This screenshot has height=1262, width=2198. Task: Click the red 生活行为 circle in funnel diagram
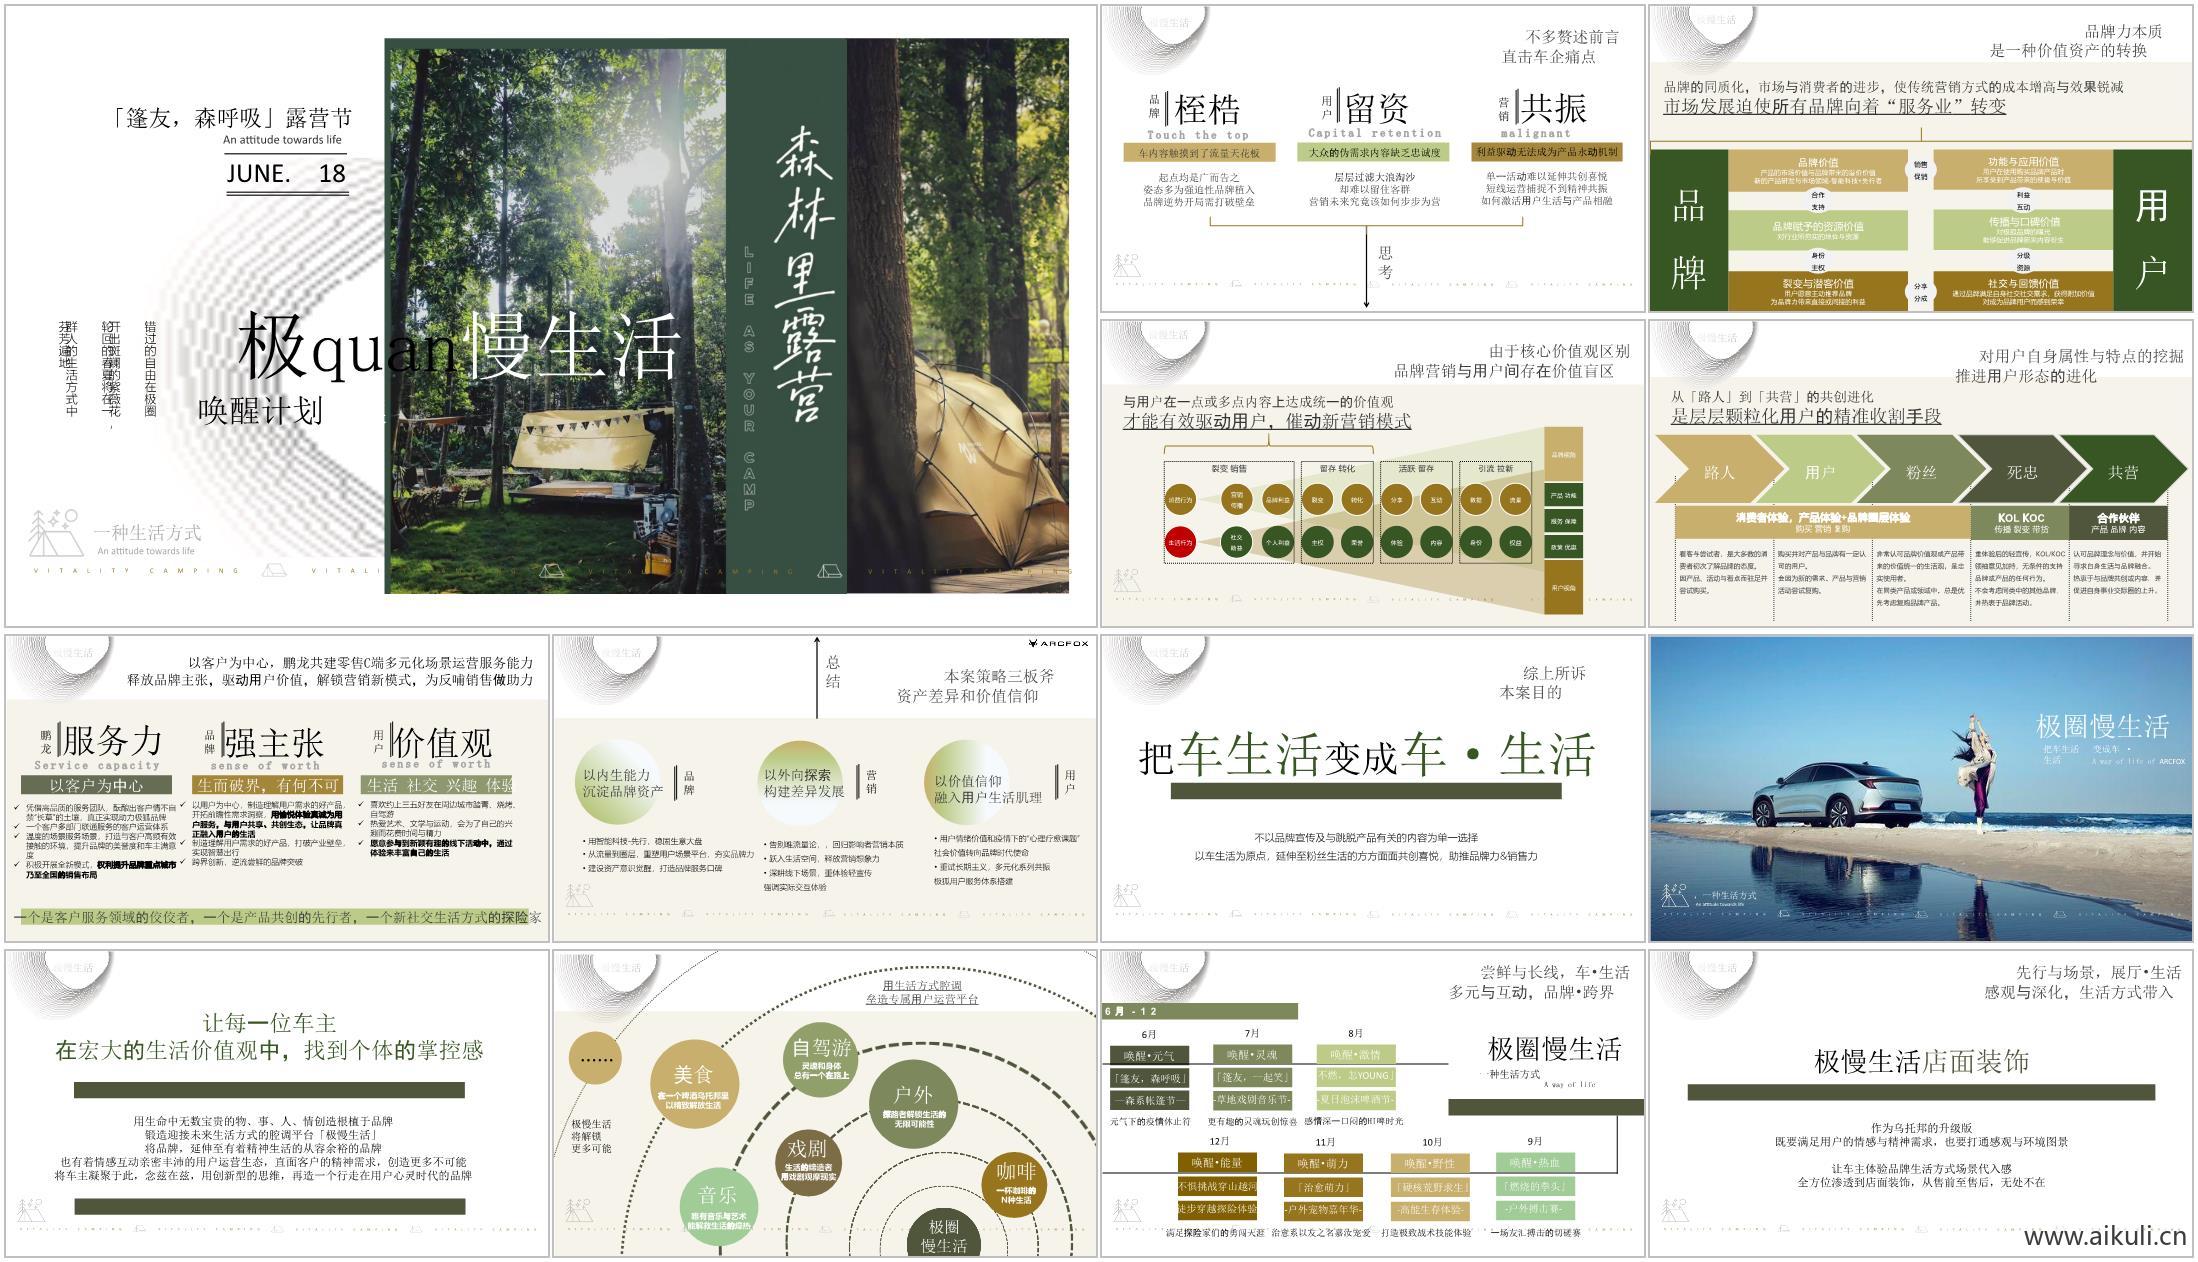(x=1180, y=543)
